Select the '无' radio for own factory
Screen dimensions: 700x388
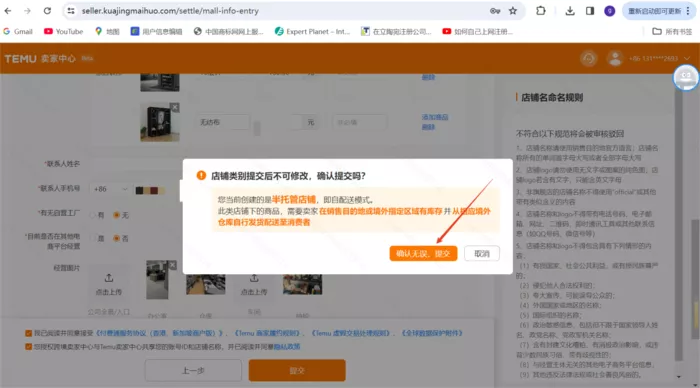click(x=117, y=215)
